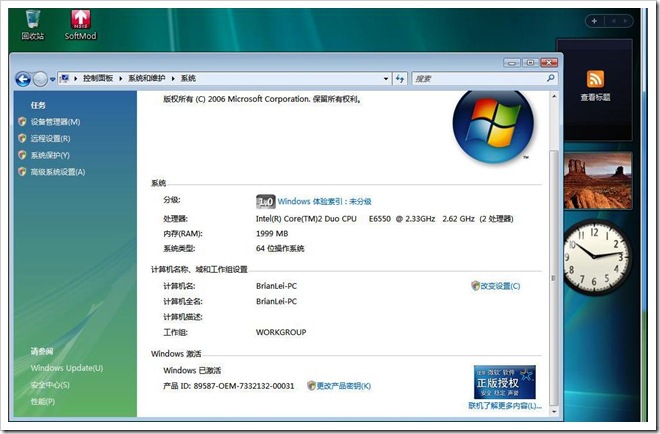The image size is (660, 434).
Task: Click shield icon beside 远程设置
Action: coord(22,138)
